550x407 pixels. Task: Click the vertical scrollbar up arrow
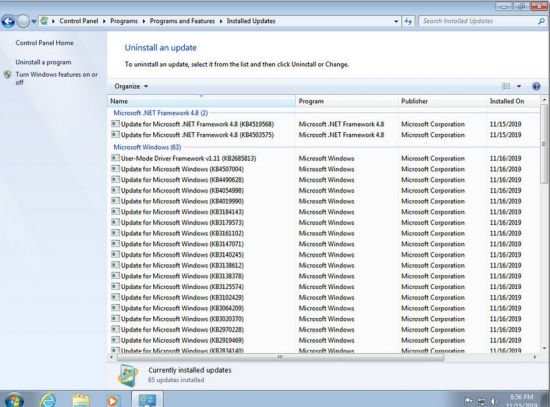pos(544,100)
